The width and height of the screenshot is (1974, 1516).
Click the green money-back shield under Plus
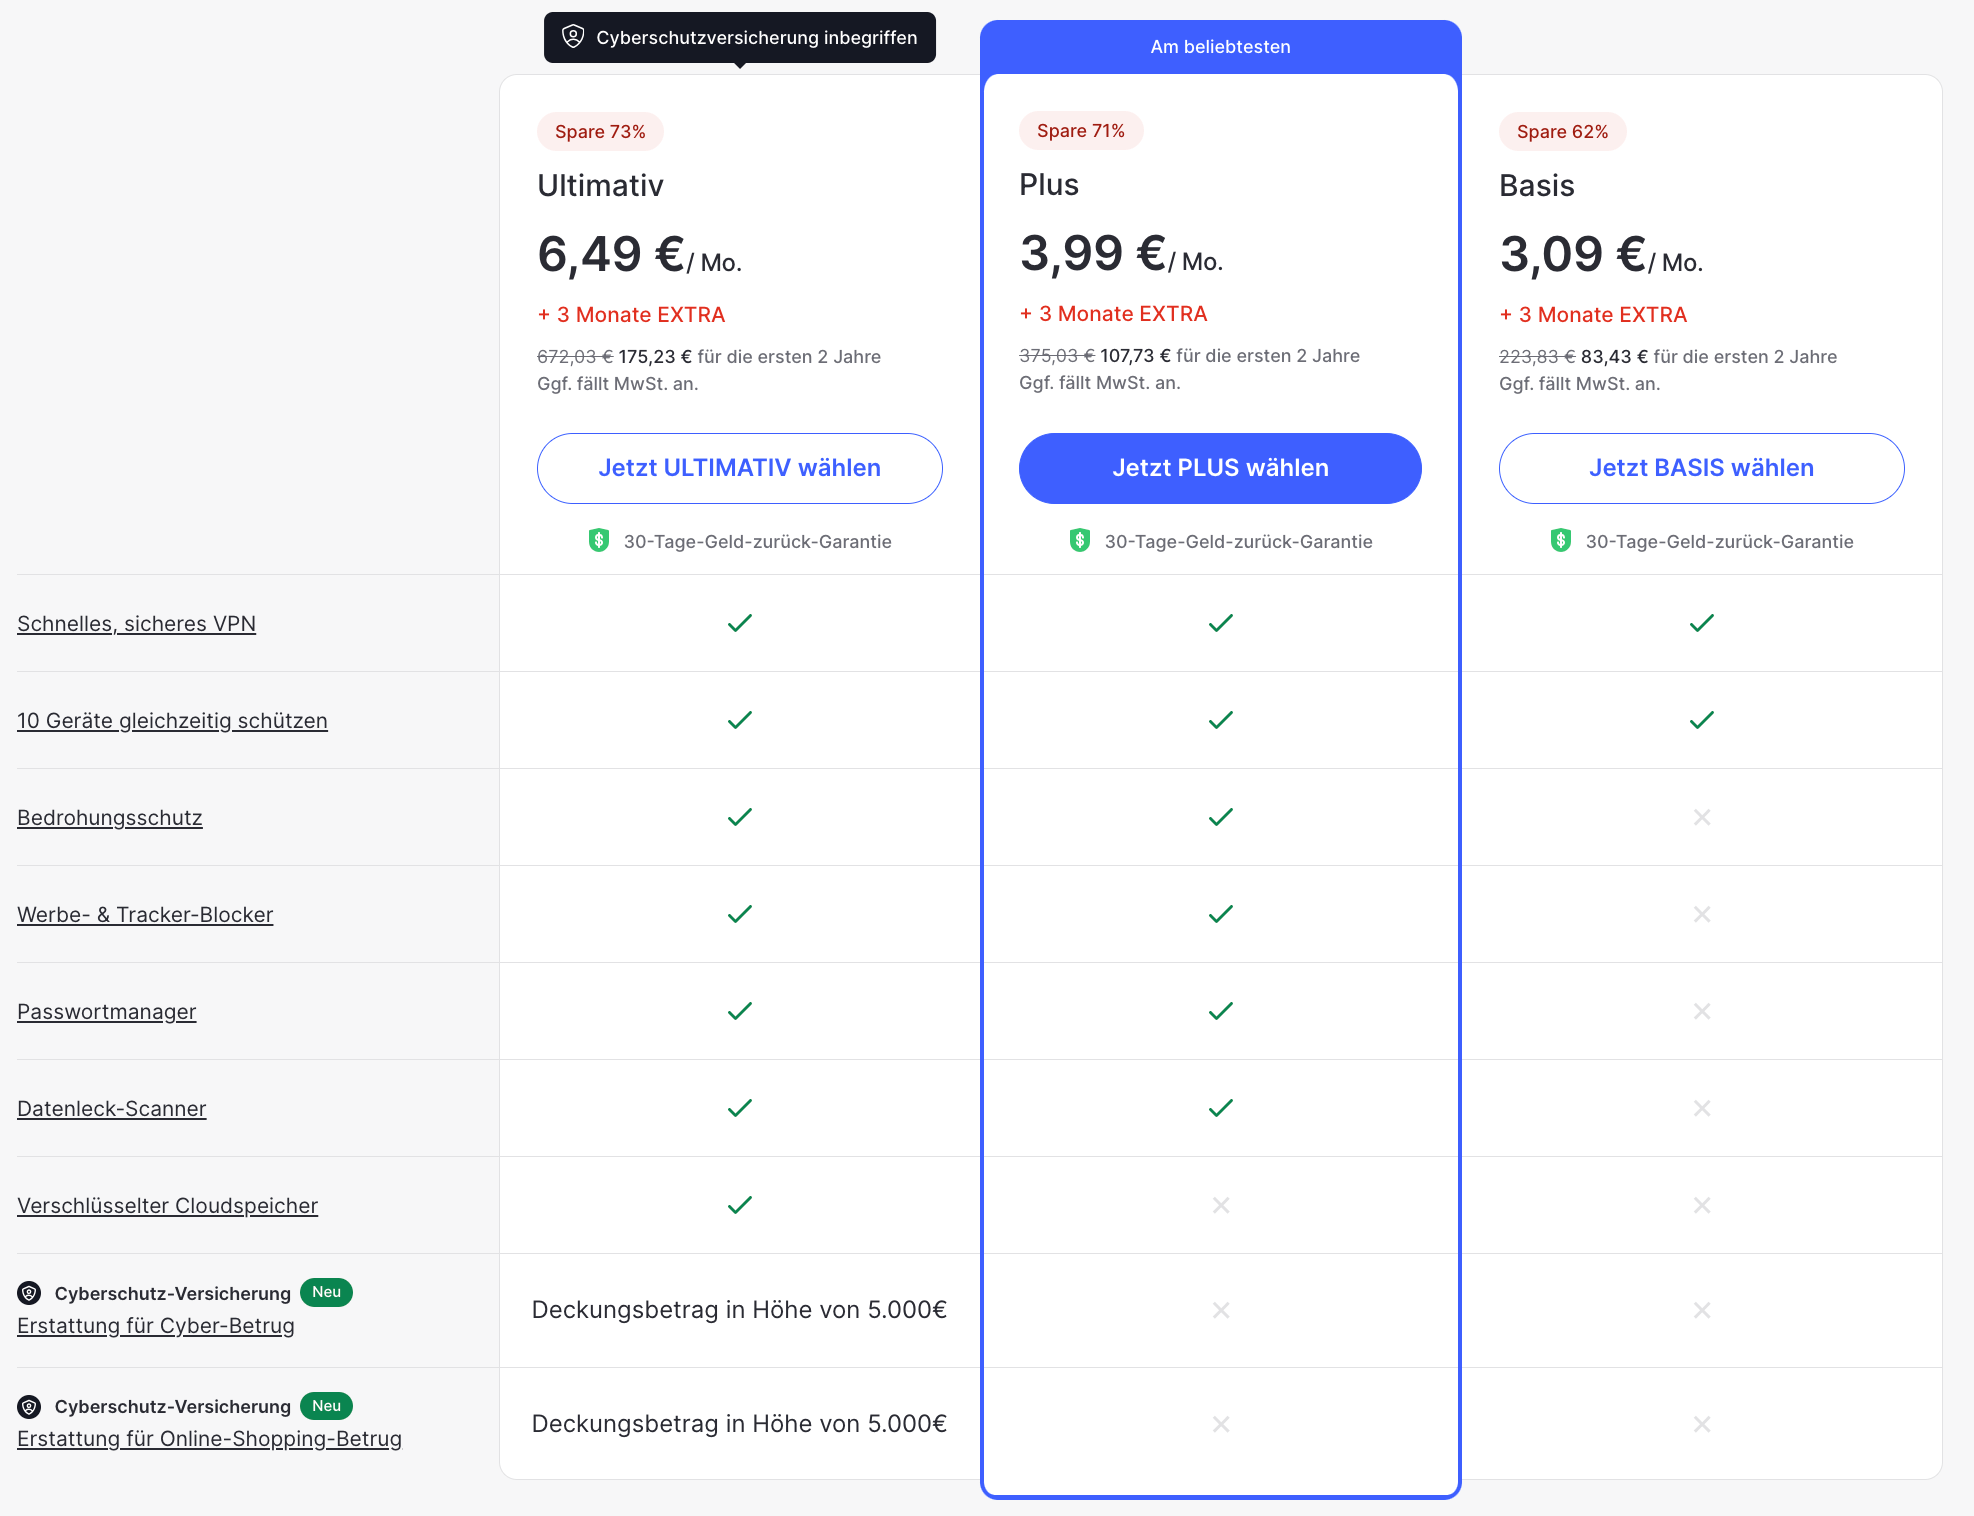1080,541
